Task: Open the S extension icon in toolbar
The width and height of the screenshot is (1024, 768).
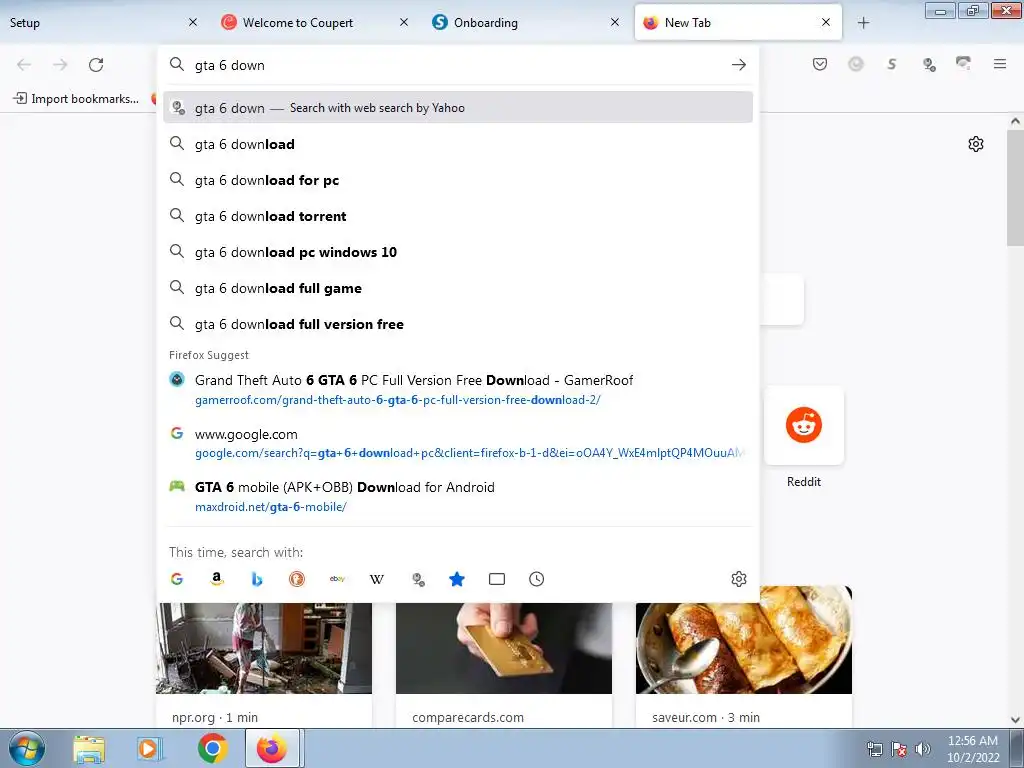Action: tap(892, 64)
